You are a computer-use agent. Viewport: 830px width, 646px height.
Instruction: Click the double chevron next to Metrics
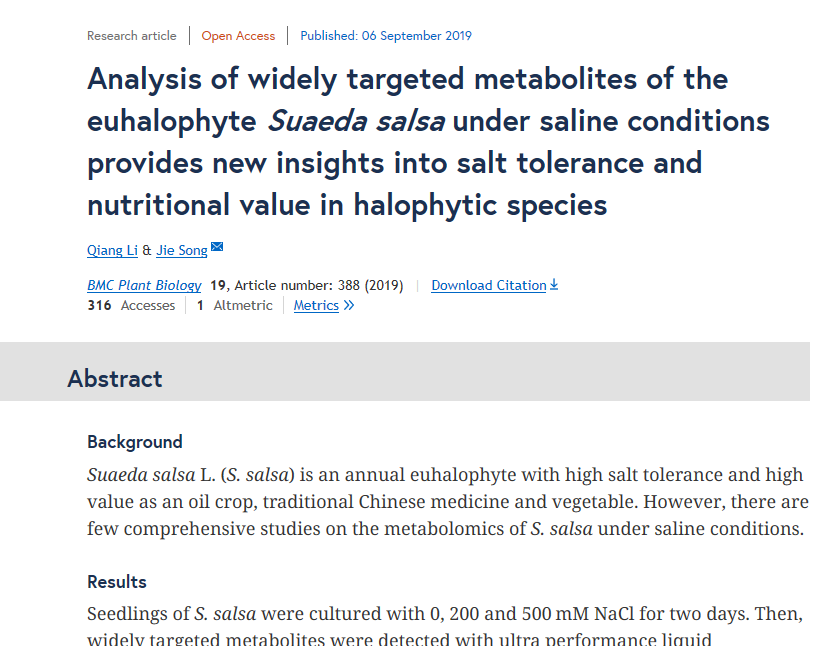click(349, 306)
